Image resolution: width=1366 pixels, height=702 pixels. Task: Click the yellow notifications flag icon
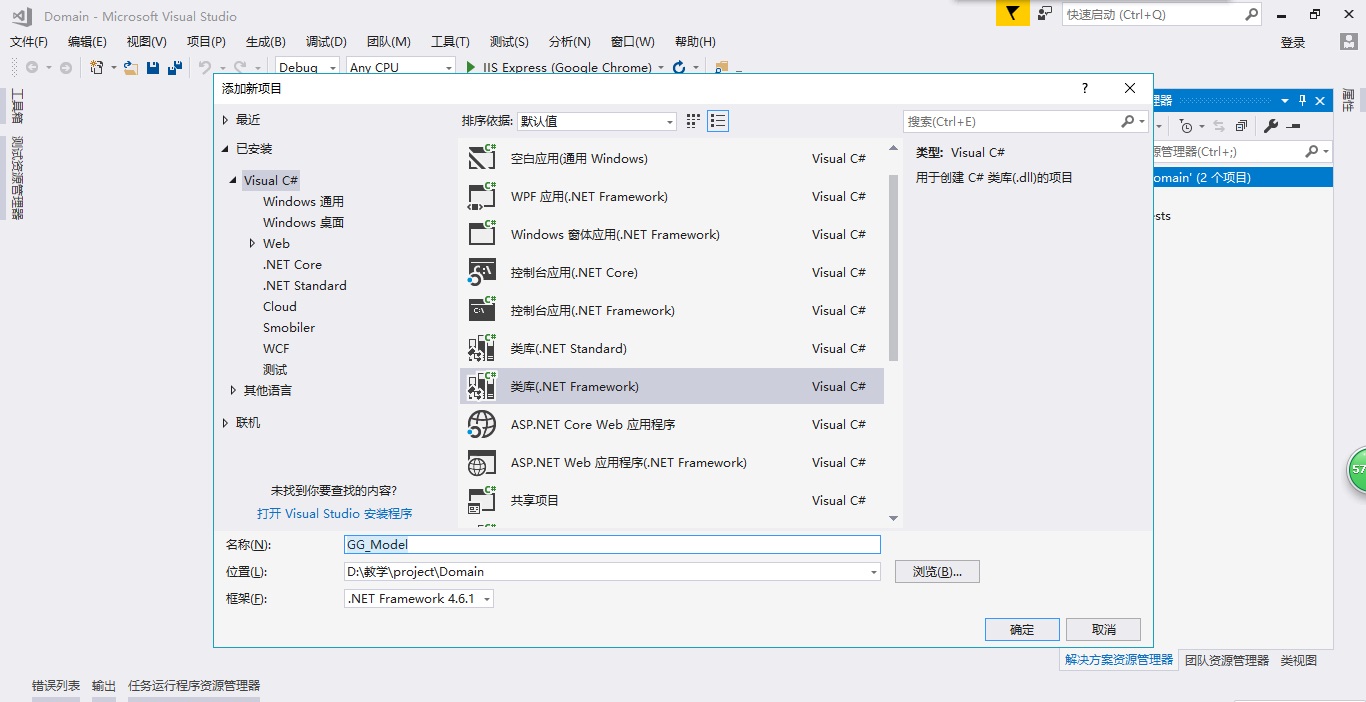pos(1013,14)
